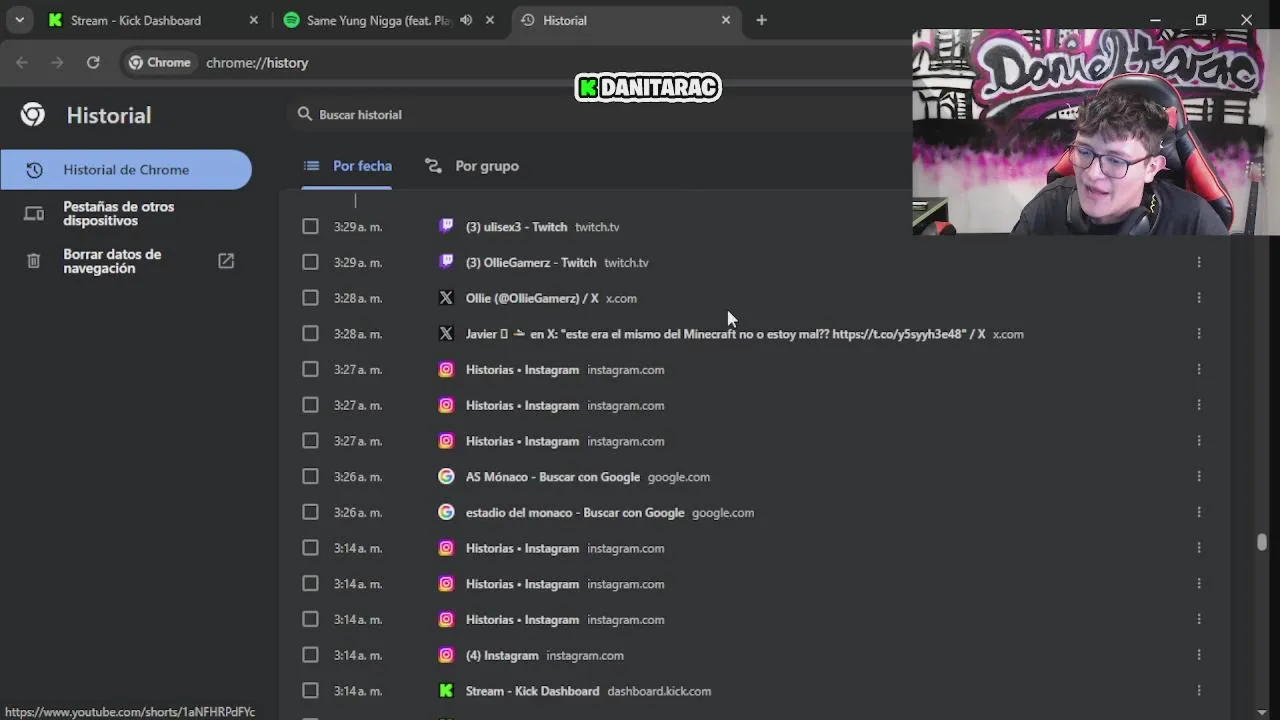Click X favicon of Ollie (@OllieGamerz) entry
Screen dimensions: 1280x720
click(446, 298)
